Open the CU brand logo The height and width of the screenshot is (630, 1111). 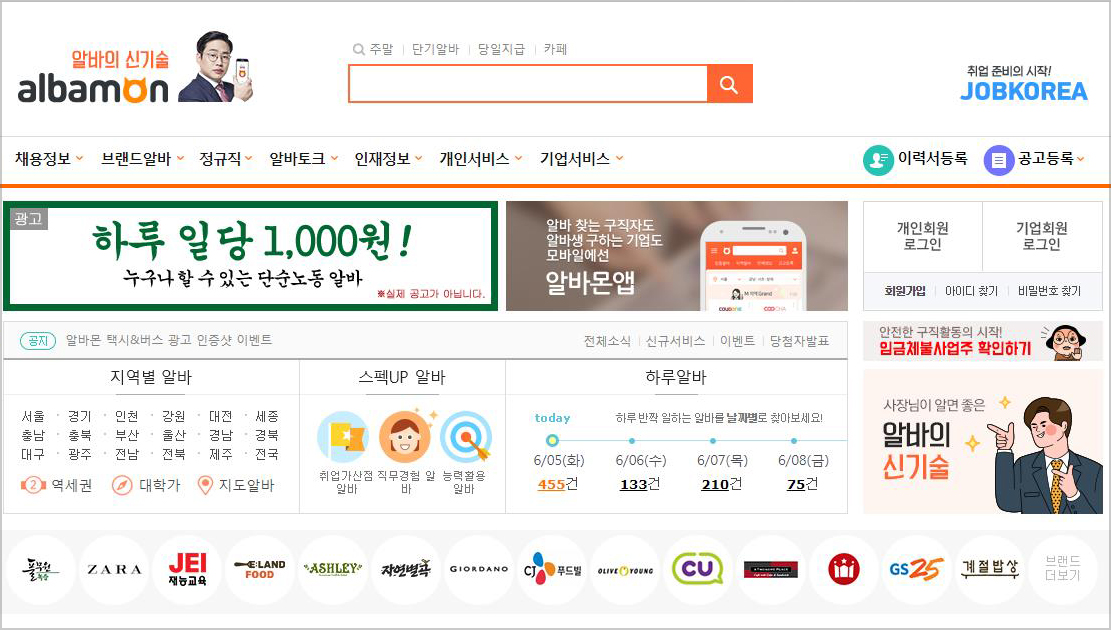click(698, 570)
